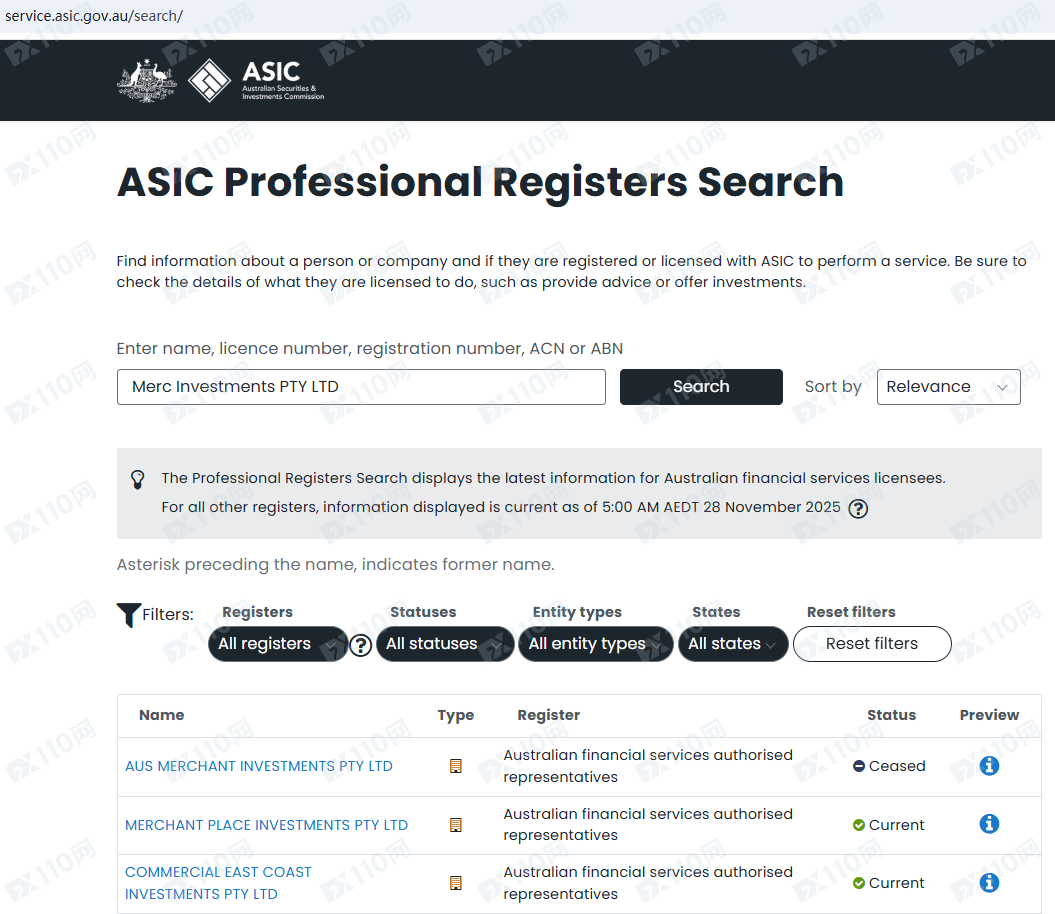Expand the All statuses filter dropdown
Screen dimensions: 1055x914
click(x=444, y=644)
